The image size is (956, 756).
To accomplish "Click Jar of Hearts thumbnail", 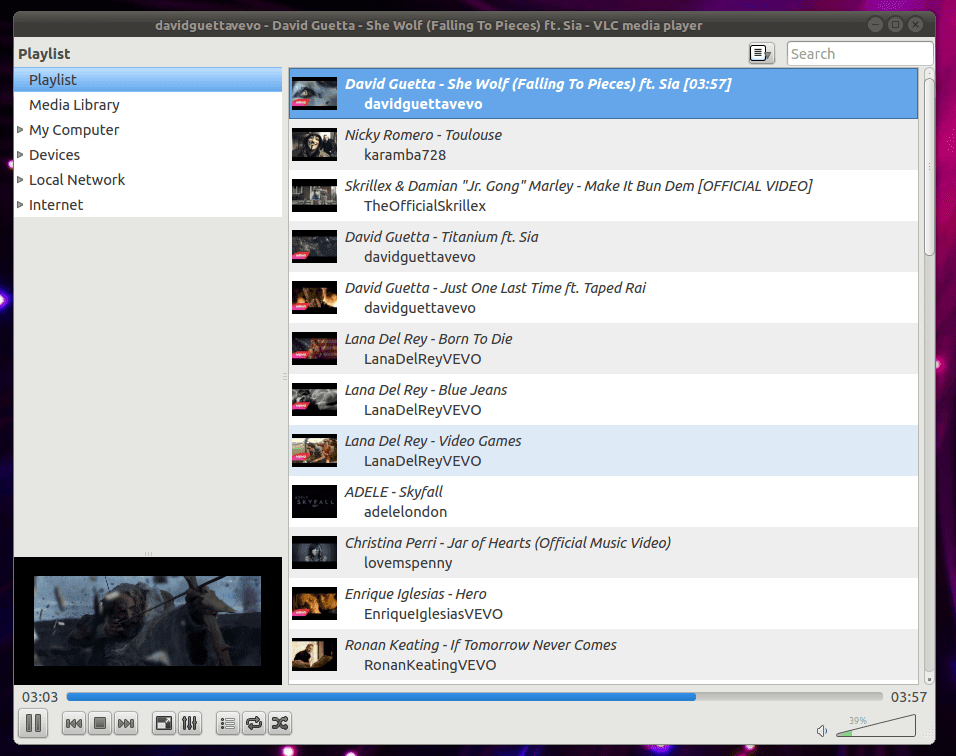I will [315, 552].
